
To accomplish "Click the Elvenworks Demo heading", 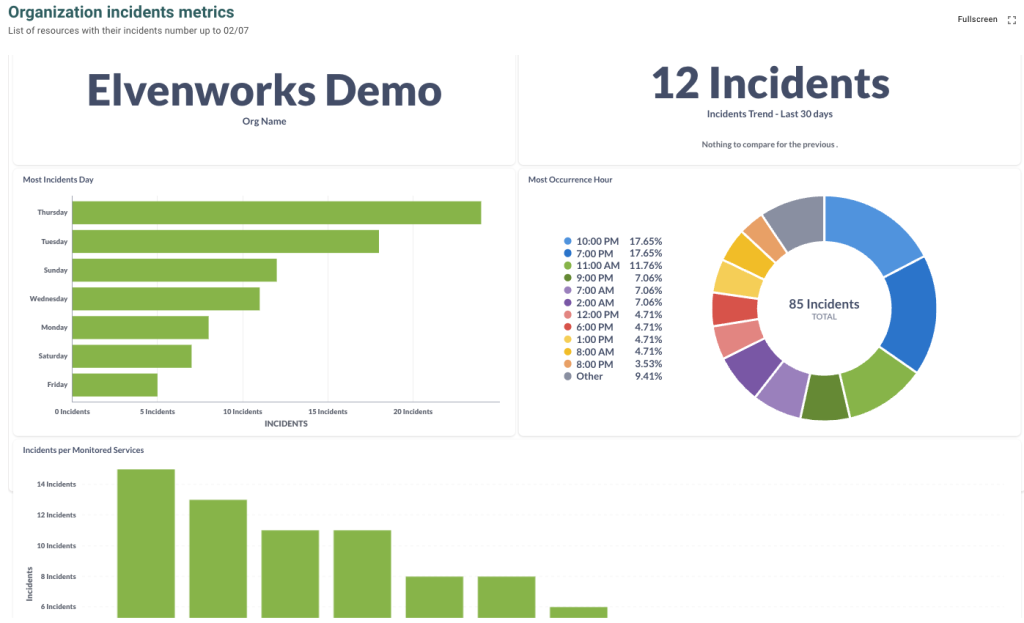I will (x=264, y=90).
